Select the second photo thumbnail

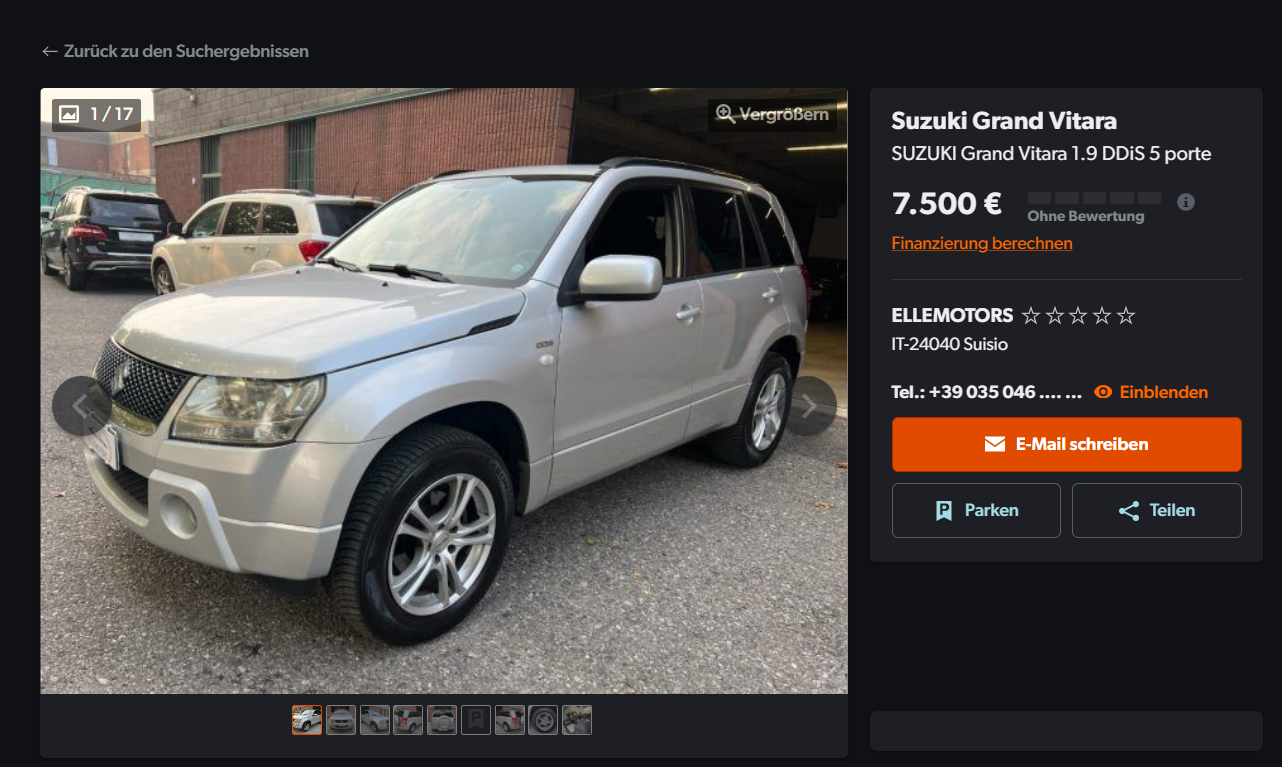[x=341, y=720]
